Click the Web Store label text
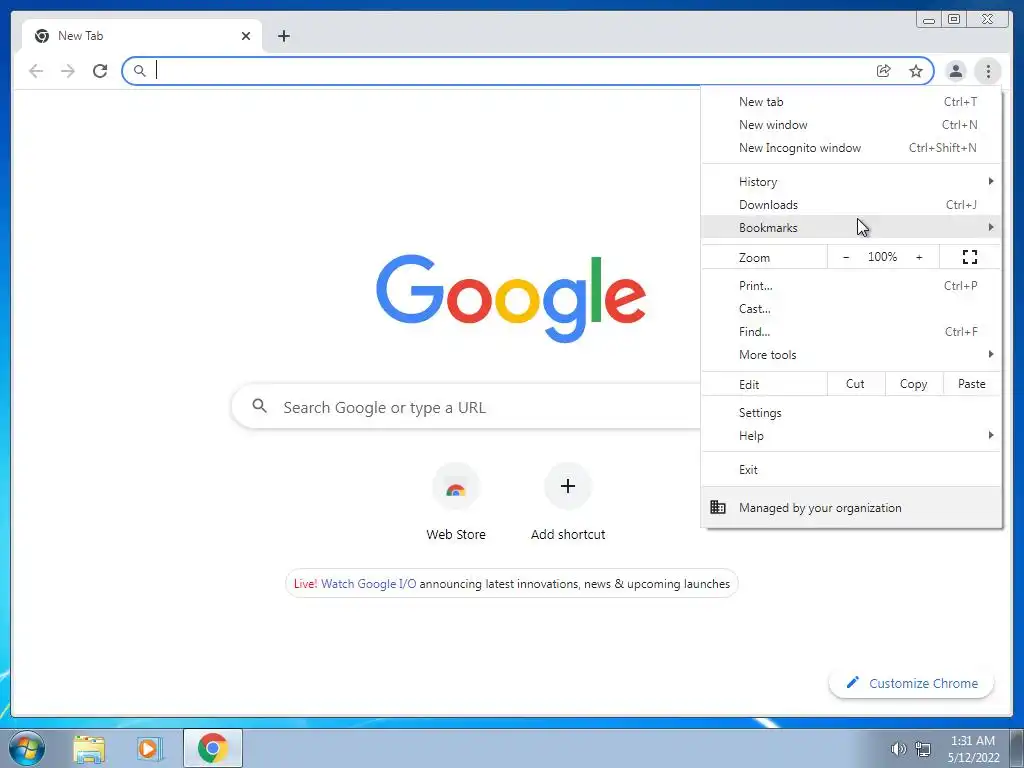Viewport: 1024px width, 768px height. point(456,534)
